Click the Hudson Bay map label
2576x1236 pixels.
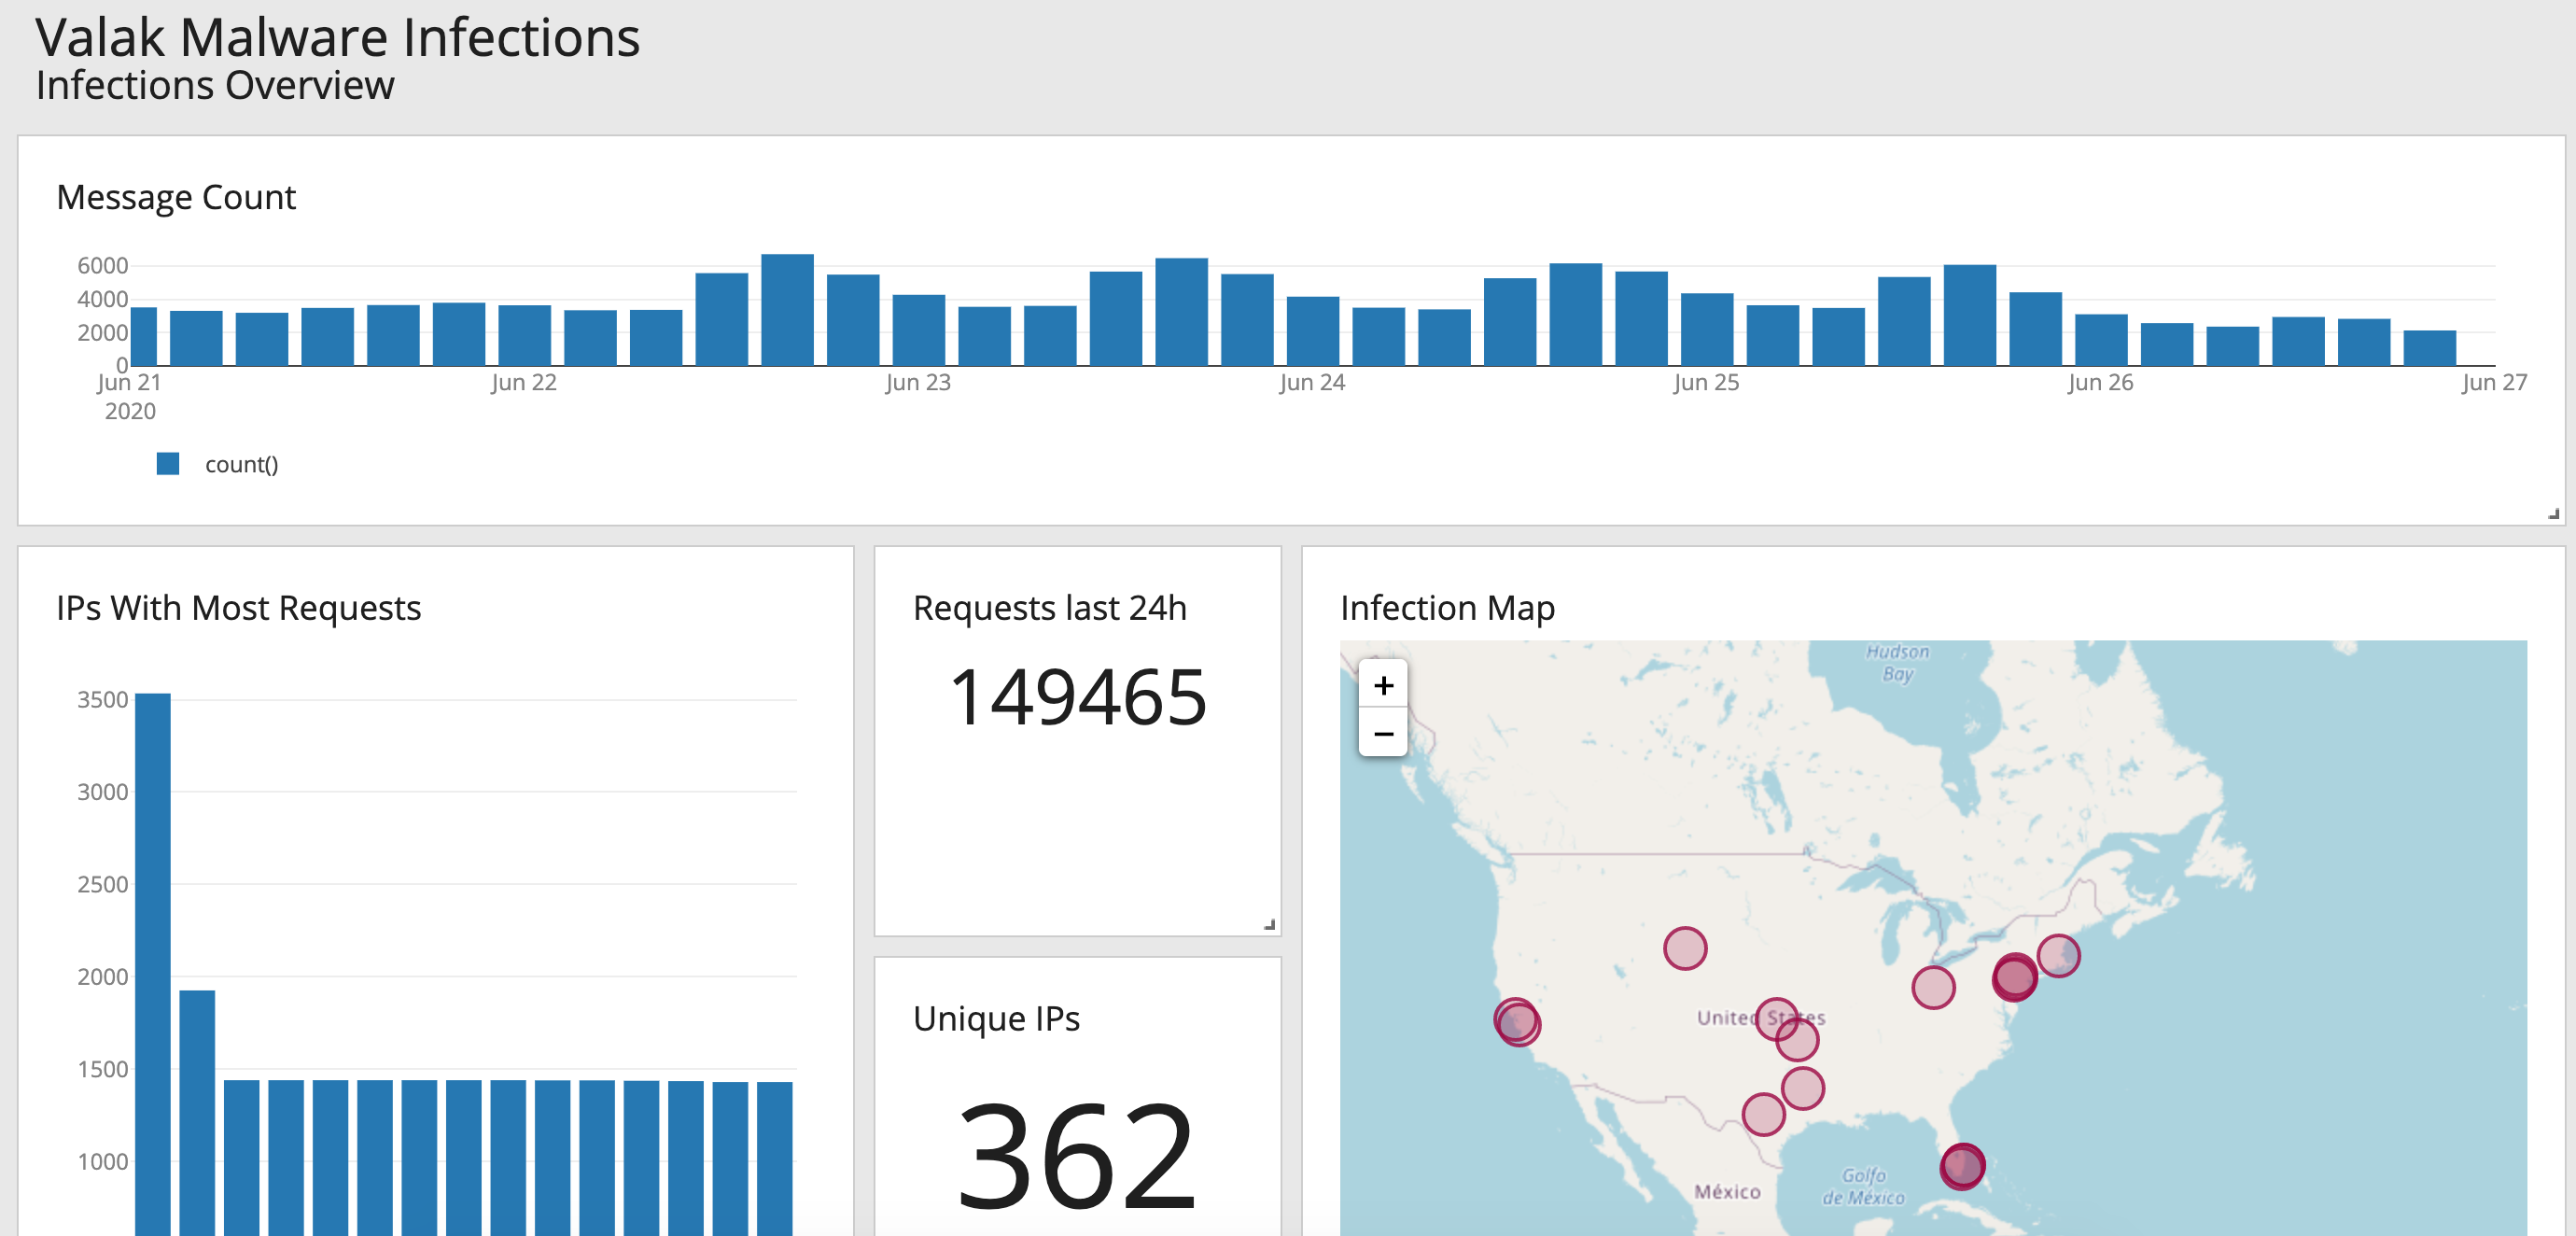tap(1897, 662)
